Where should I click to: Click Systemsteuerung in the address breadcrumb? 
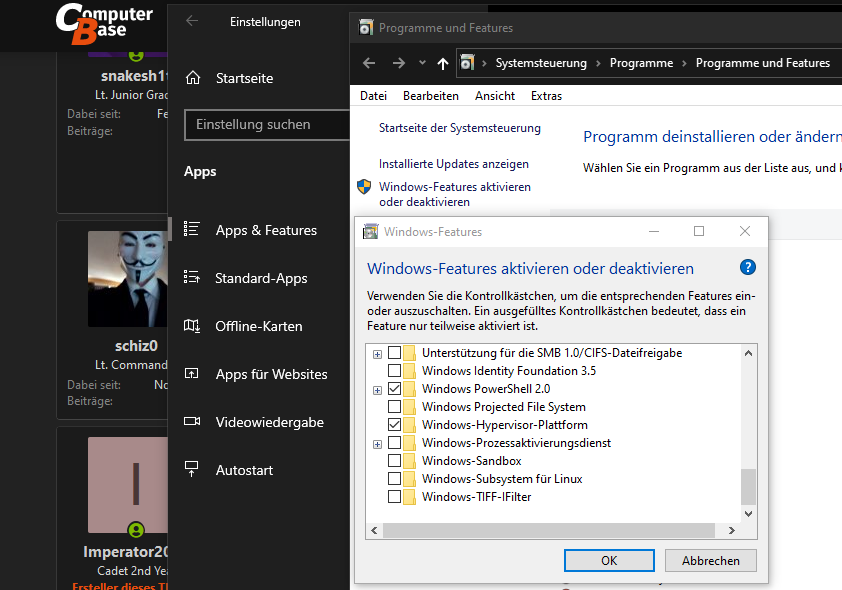pyautogui.click(x=541, y=63)
